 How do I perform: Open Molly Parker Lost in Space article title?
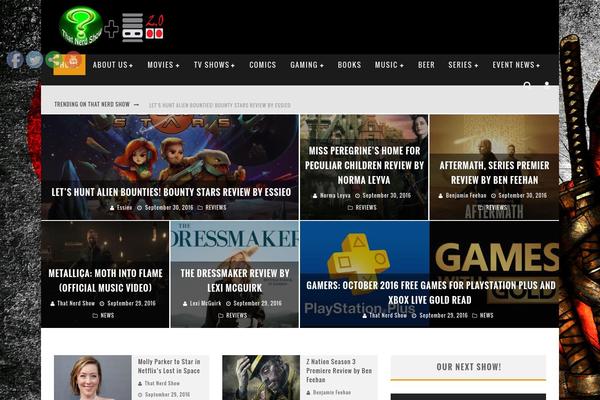tap(169, 366)
